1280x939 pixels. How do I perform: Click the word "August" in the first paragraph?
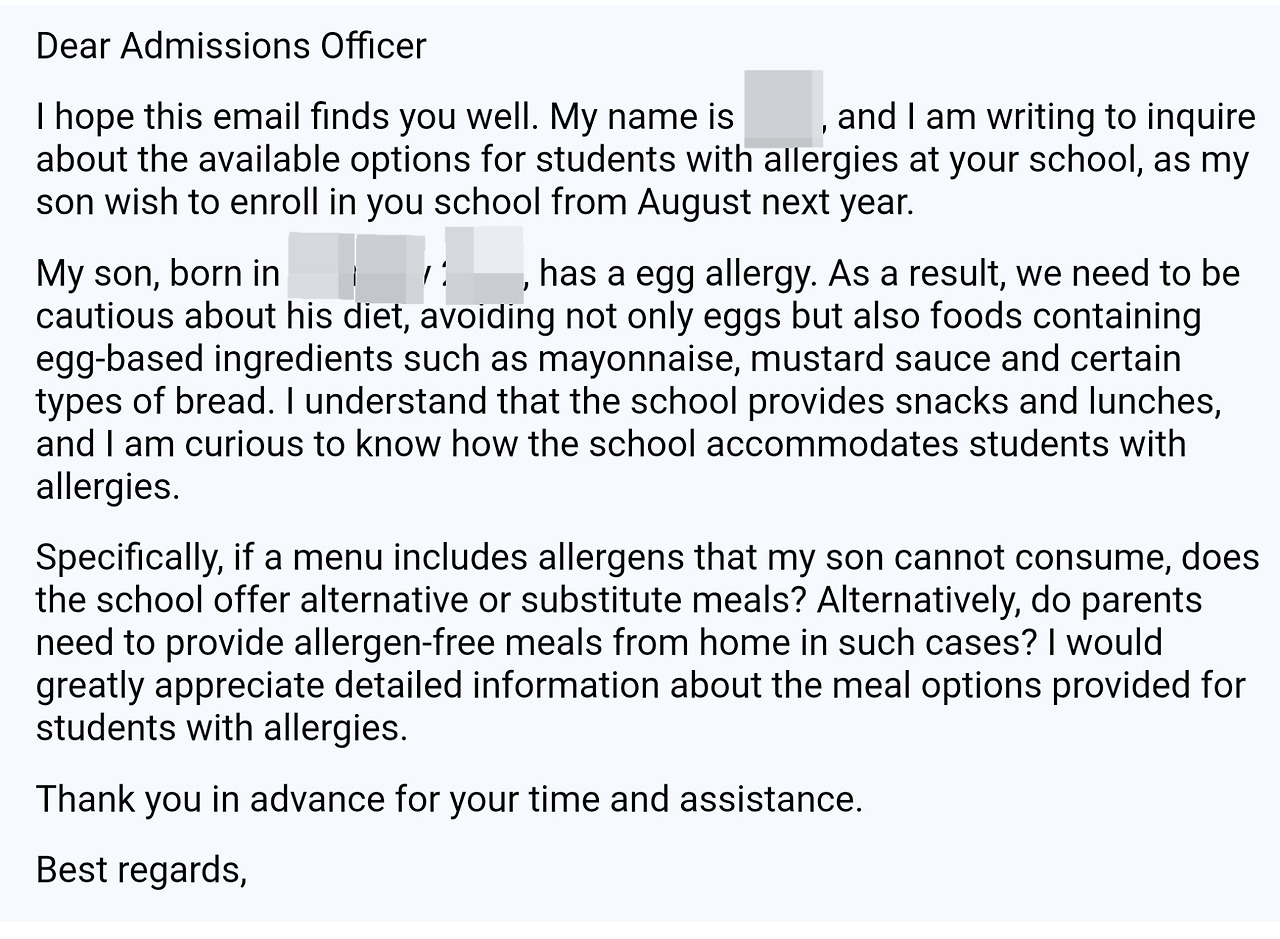point(695,202)
